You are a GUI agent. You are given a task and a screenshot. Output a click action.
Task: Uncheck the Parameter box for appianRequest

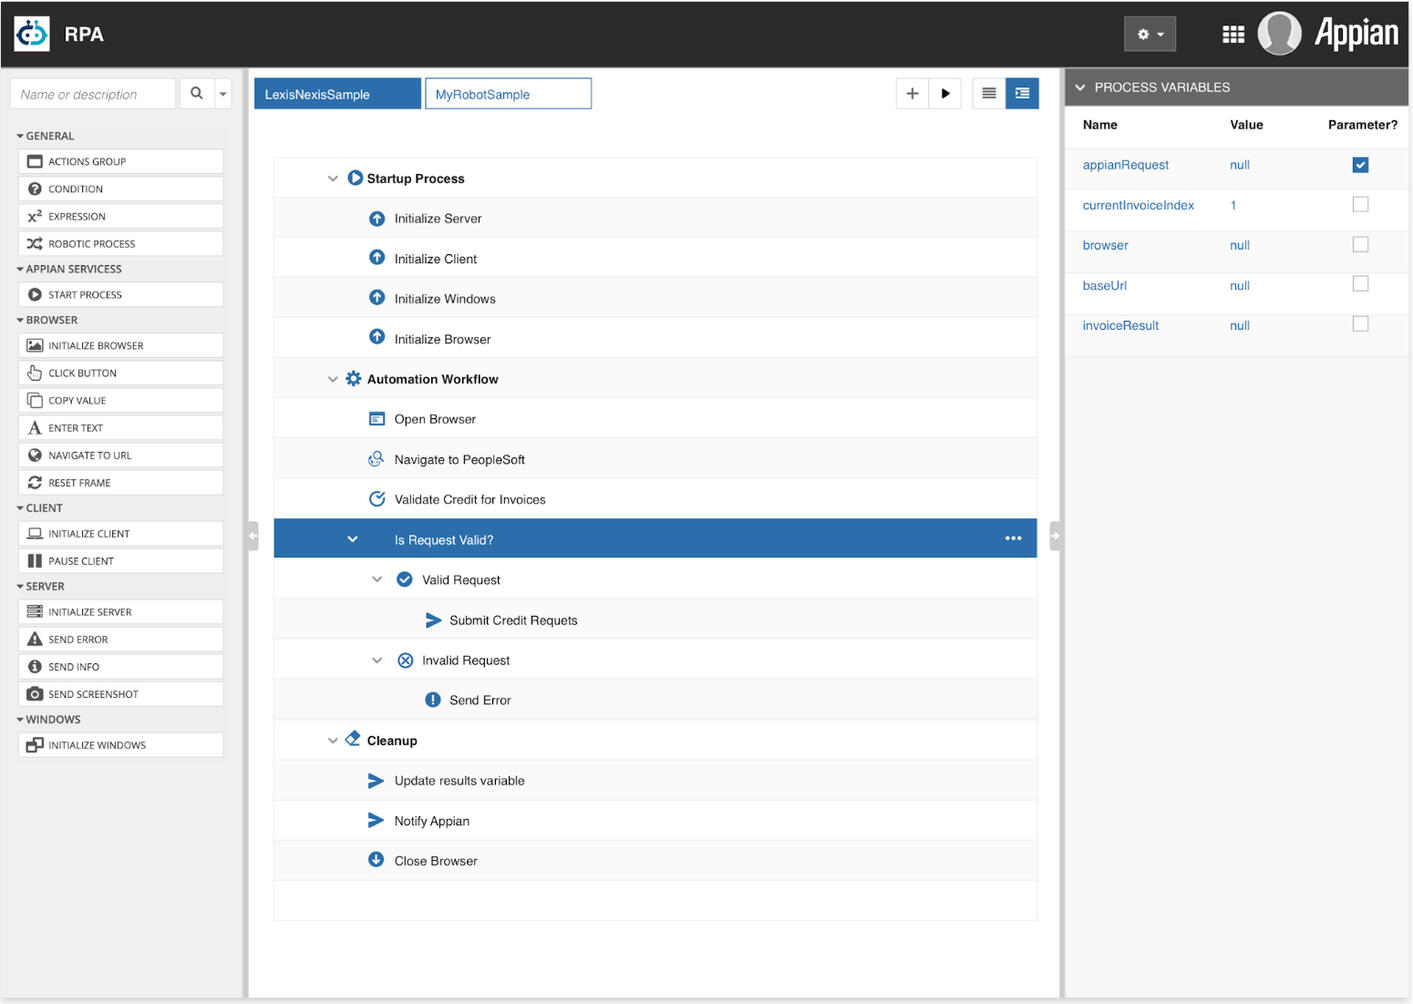pyautogui.click(x=1360, y=164)
